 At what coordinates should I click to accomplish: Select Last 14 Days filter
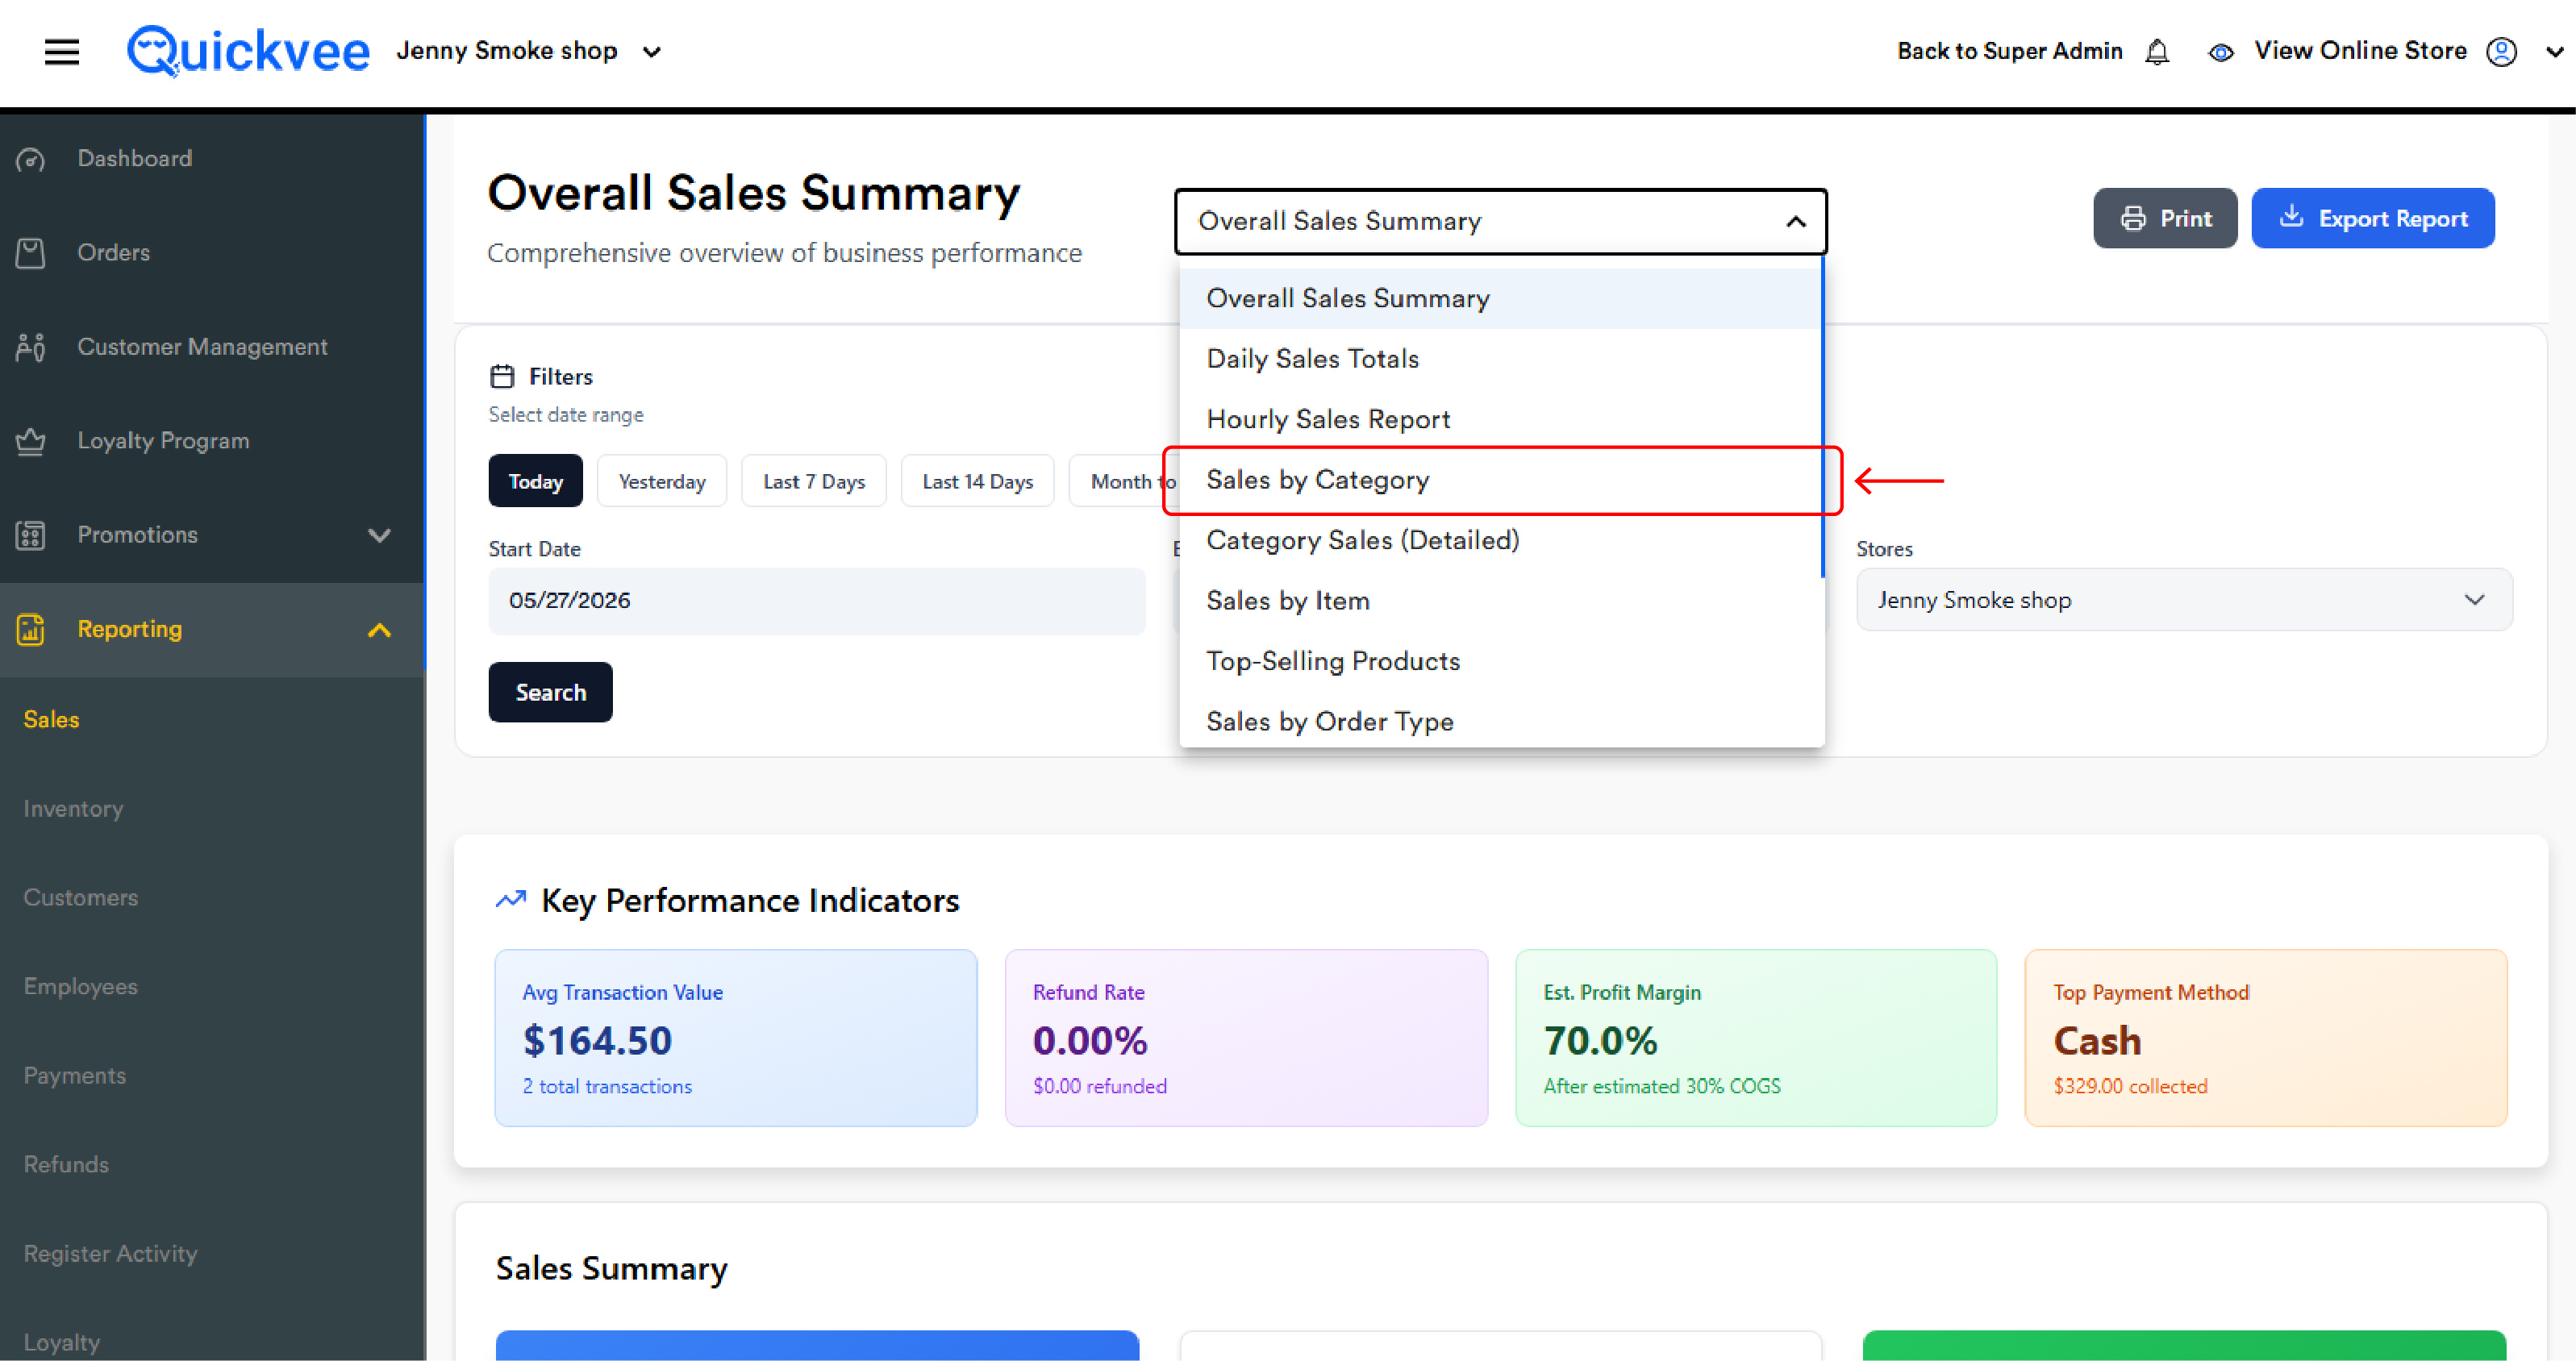[x=977, y=481]
